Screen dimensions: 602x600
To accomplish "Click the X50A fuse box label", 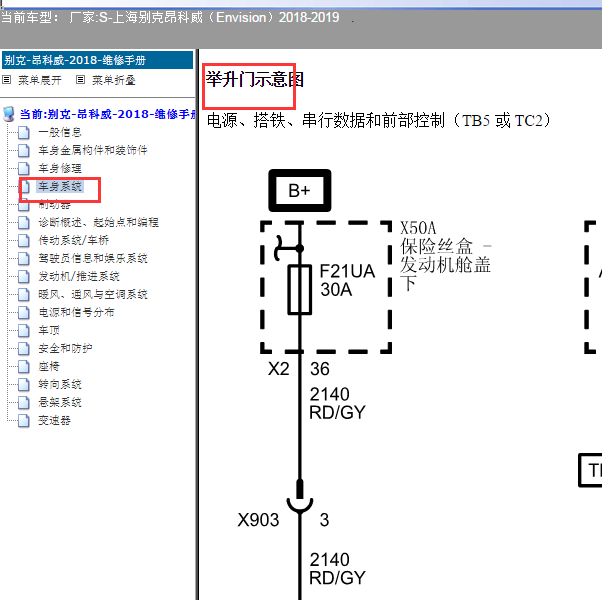I will (x=445, y=256).
